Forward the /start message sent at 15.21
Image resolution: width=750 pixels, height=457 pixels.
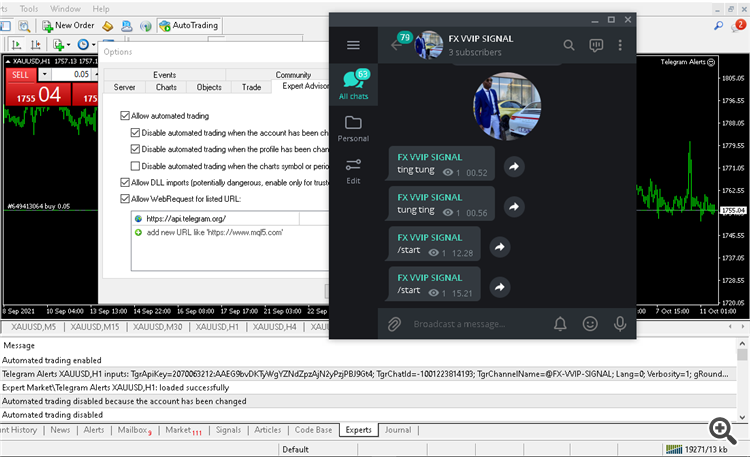[500, 287]
